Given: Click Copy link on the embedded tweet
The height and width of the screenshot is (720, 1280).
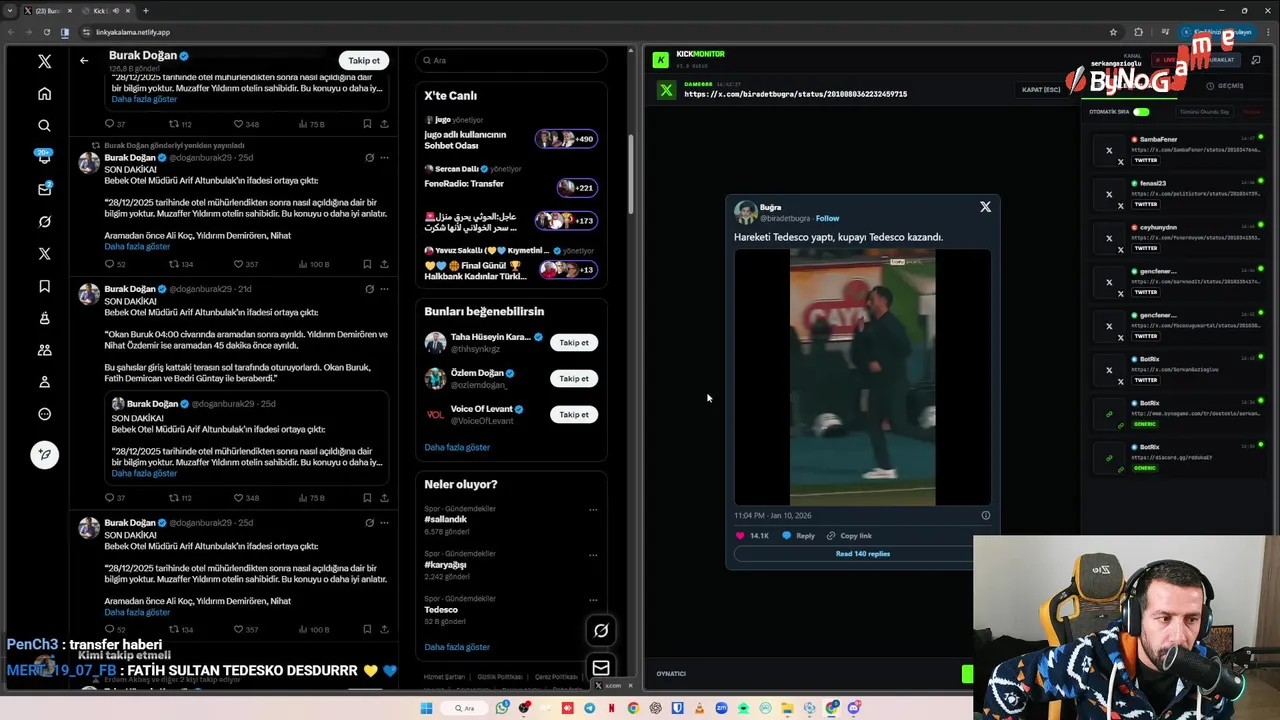Looking at the screenshot, I should [849, 536].
